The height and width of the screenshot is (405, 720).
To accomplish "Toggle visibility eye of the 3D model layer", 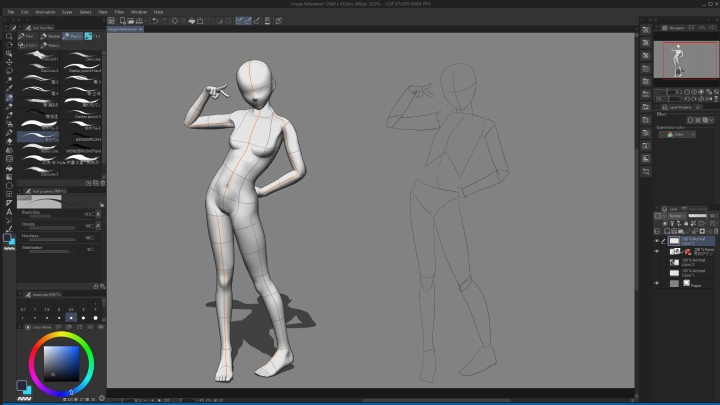I will (x=657, y=251).
